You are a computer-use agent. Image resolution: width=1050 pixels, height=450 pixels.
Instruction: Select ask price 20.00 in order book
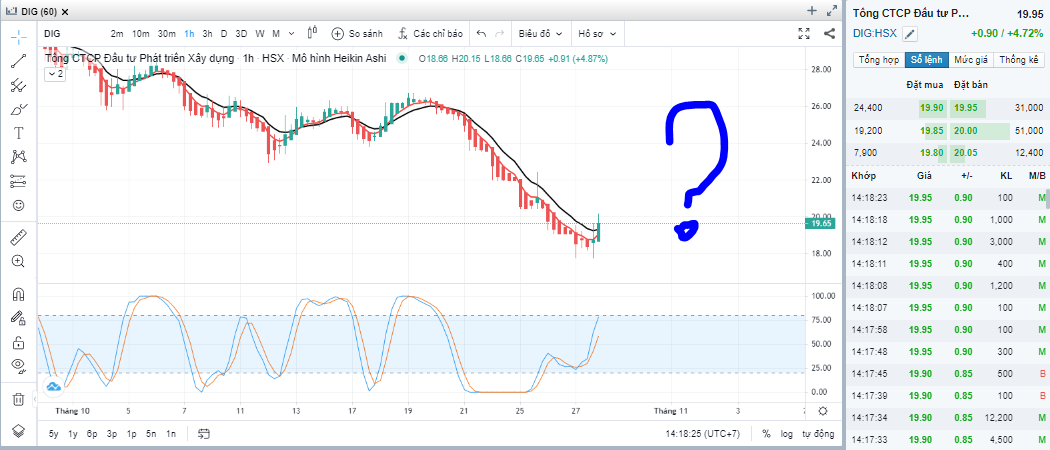[x=968, y=131]
